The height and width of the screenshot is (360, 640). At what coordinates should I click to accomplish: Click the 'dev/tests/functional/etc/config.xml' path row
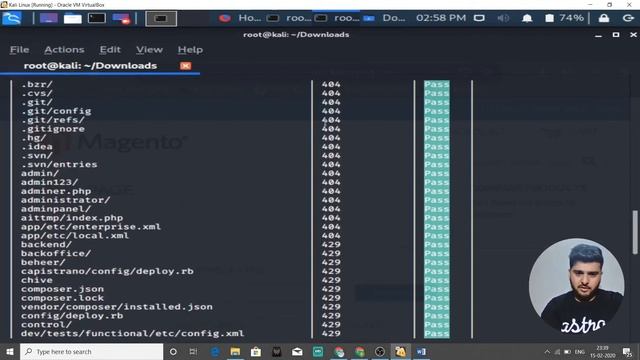(133, 334)
